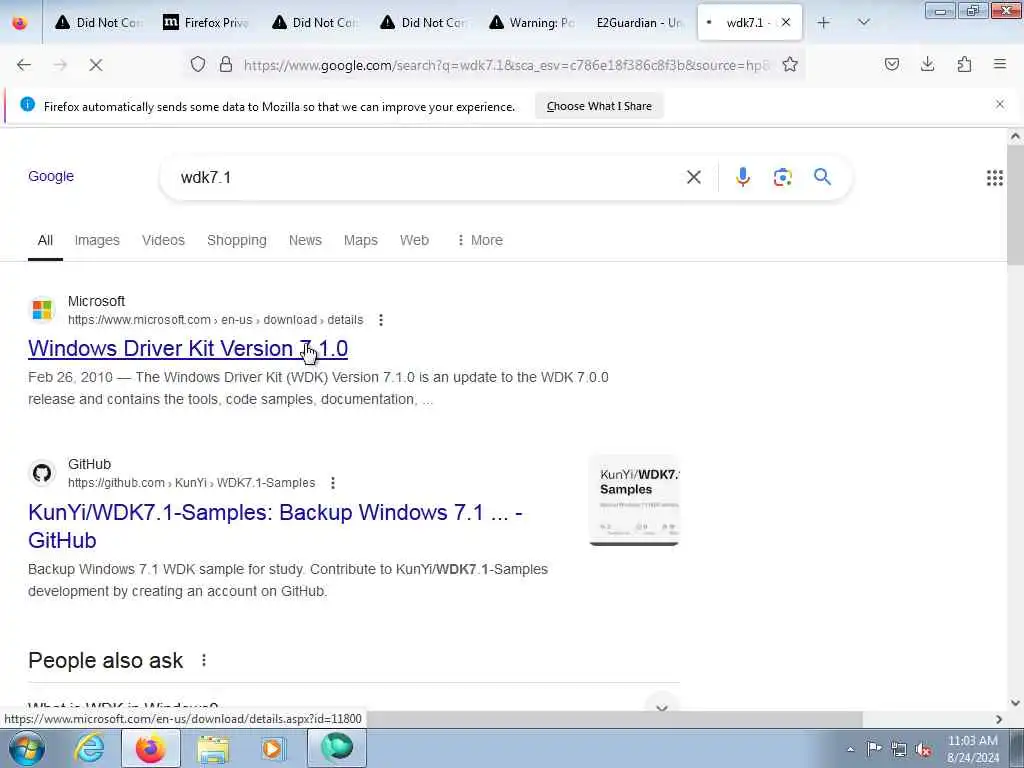Click the taskbar clock 11:03 AM
This screenshot has width=1024, height=768.
(972, 741)
